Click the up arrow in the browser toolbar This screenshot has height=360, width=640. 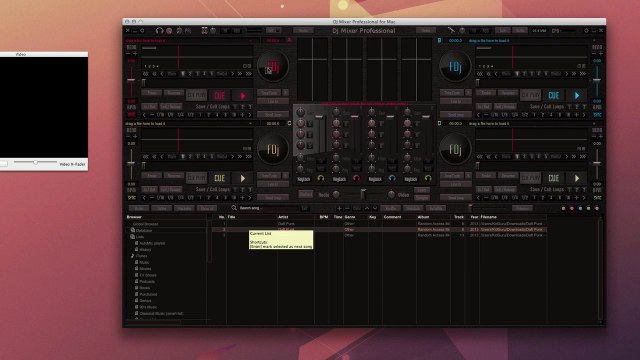(x=367, y=208)
